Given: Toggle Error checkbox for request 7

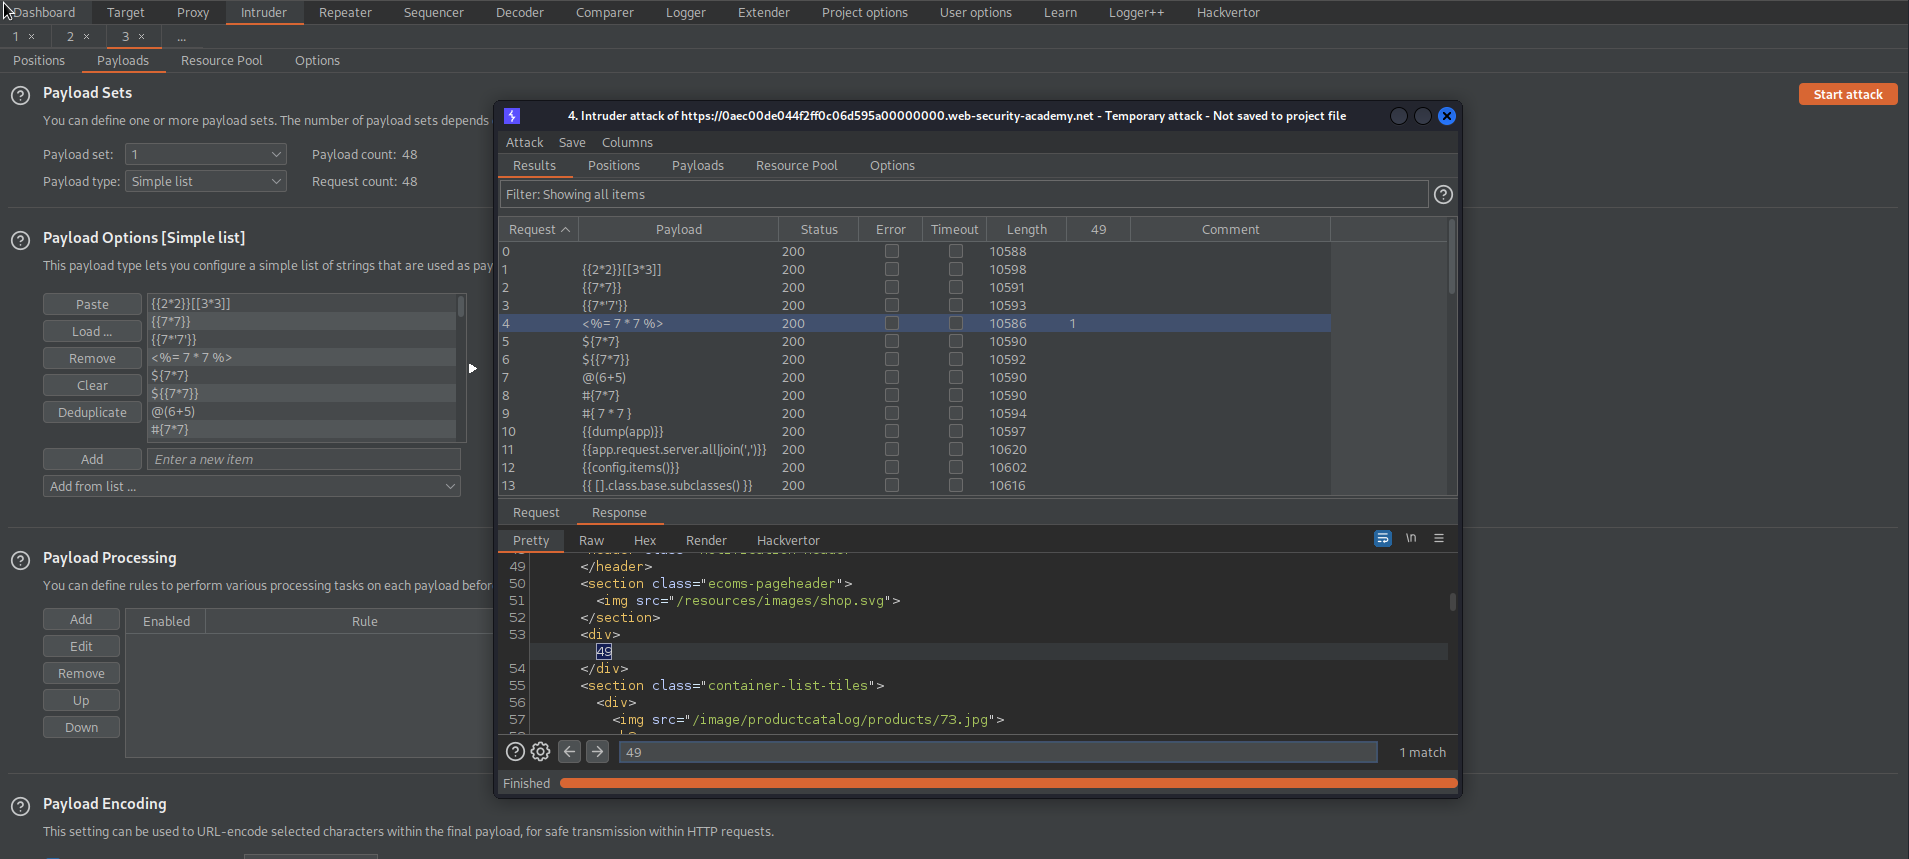Looking at the screenshot, I should [892, 378].
